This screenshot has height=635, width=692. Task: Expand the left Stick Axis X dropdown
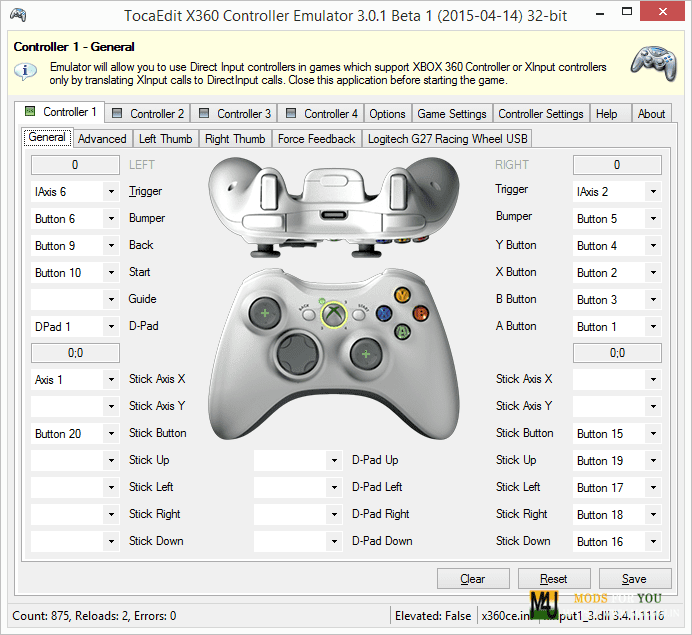tap(111, 379)
